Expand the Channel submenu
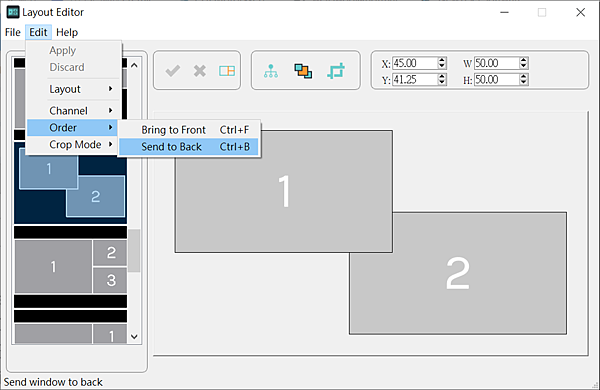 click(x=72, y=111)
